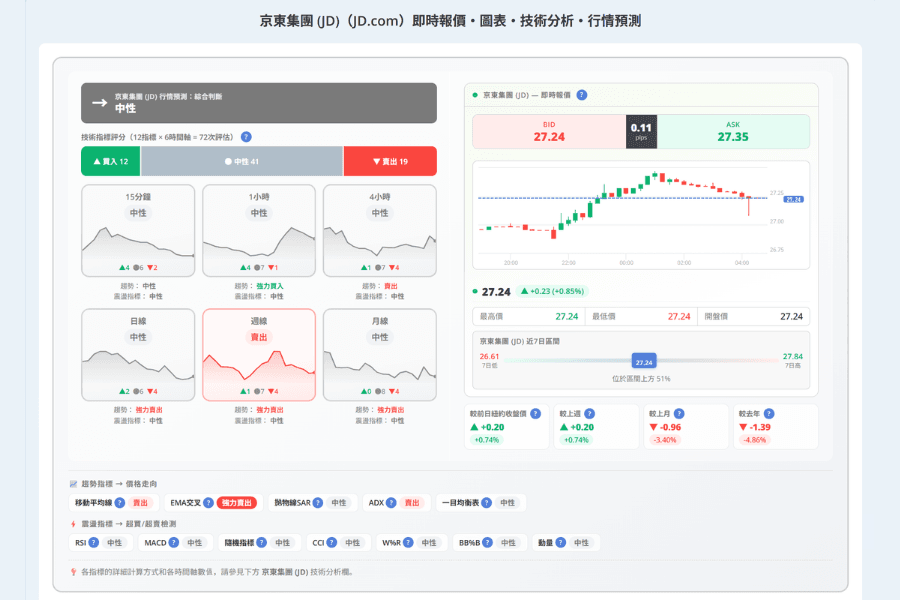Click the 7日高 value 27.84
This screenshot has width=900, height=600.
793,357
